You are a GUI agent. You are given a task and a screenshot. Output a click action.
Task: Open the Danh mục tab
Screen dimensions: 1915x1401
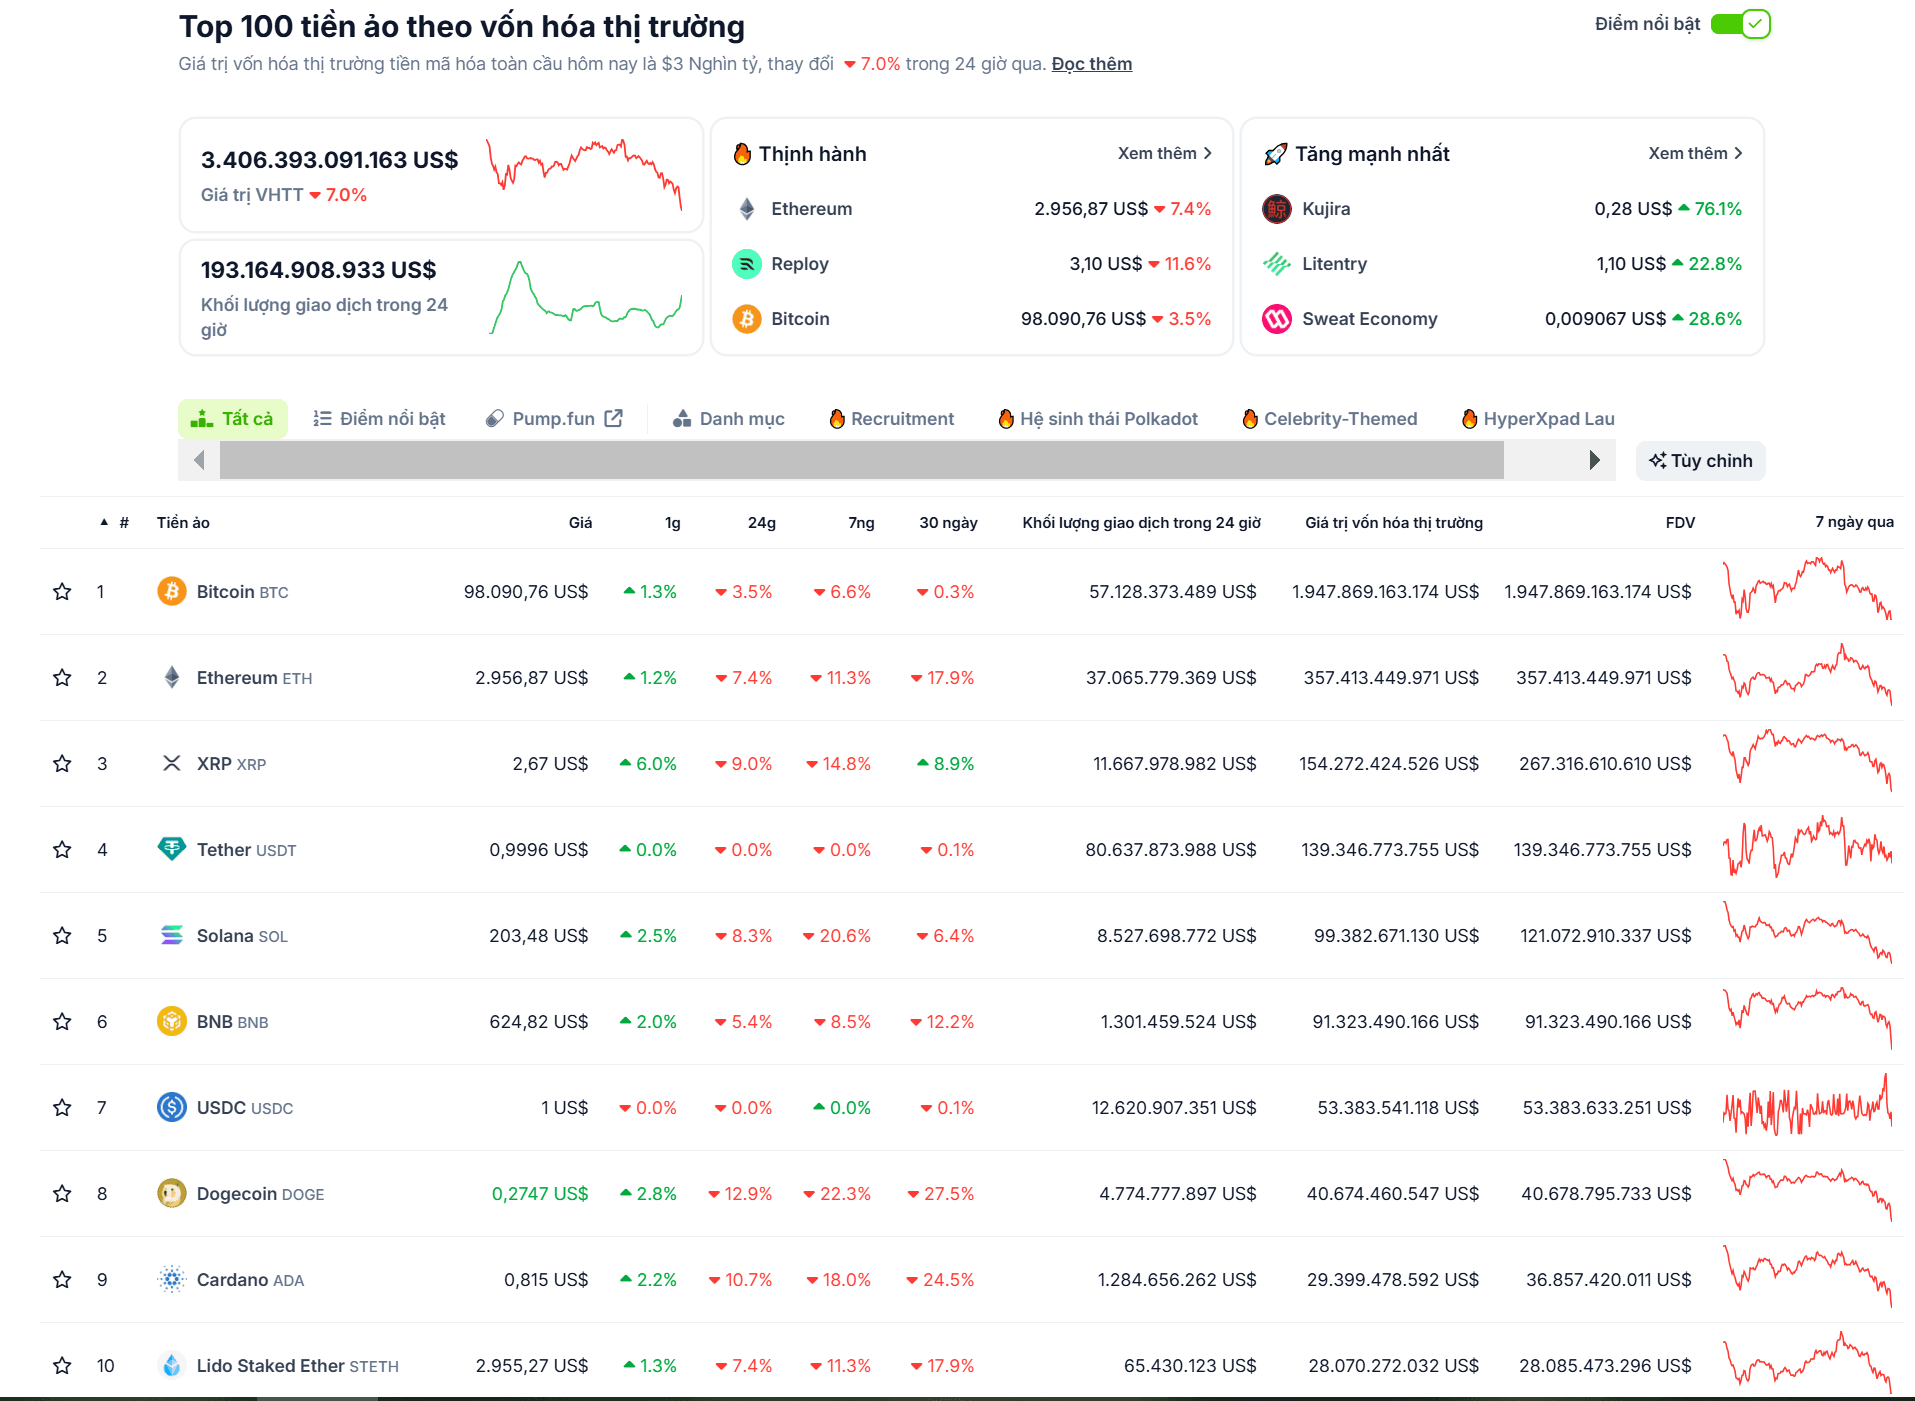[x=729, y=418]
